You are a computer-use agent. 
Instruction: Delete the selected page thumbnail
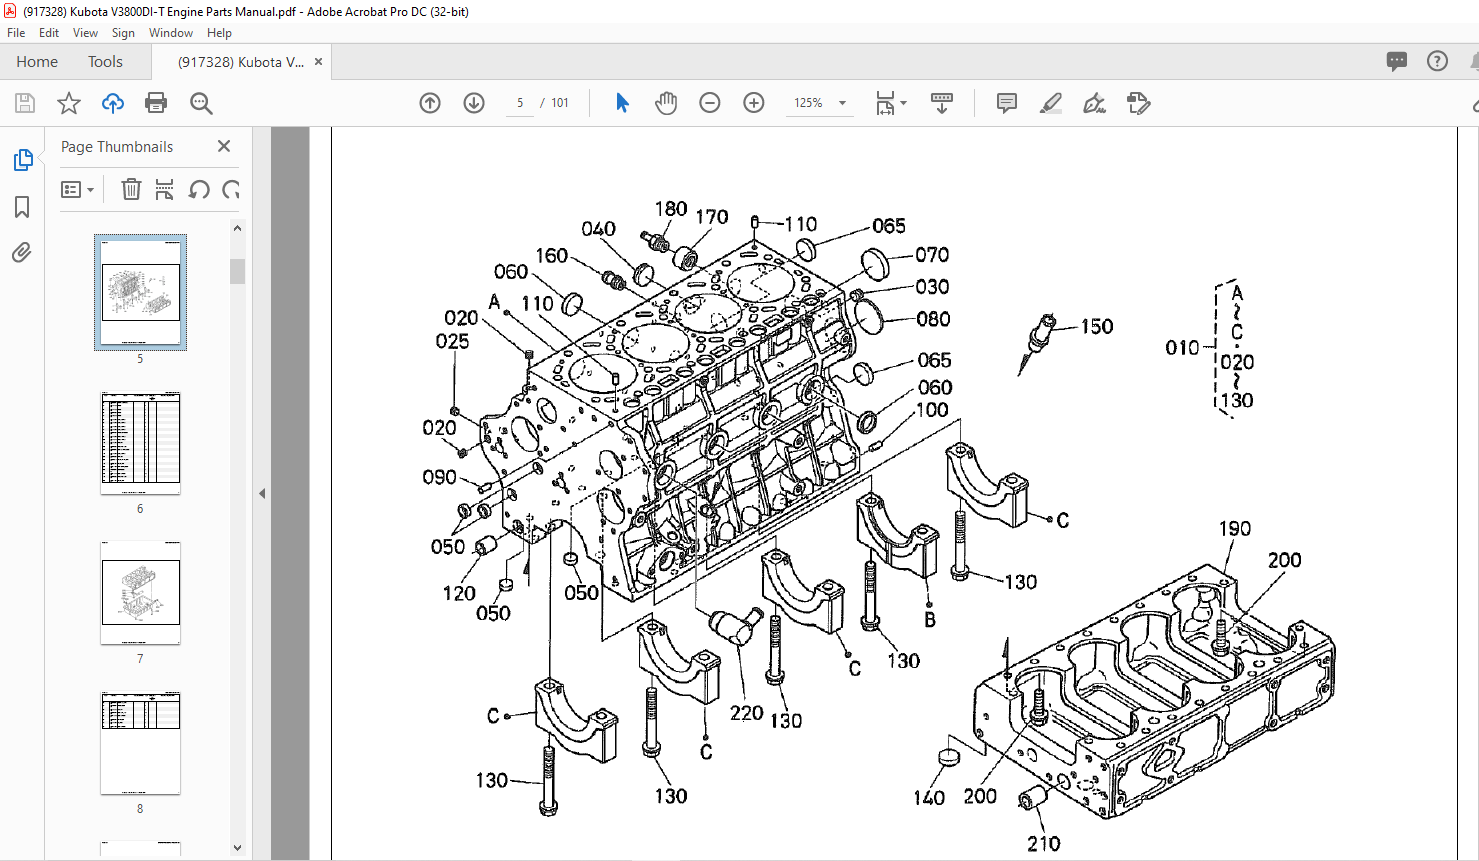[x=131, y=189]
